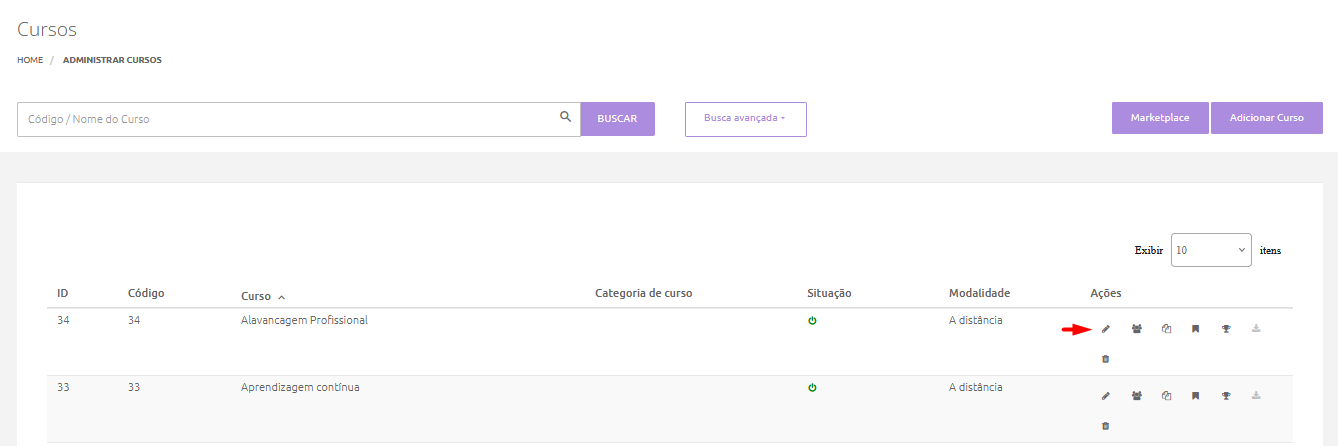Click the trophy icon for Aprendizagem contínua
1338x446 pixels.
click(1225, 396)
